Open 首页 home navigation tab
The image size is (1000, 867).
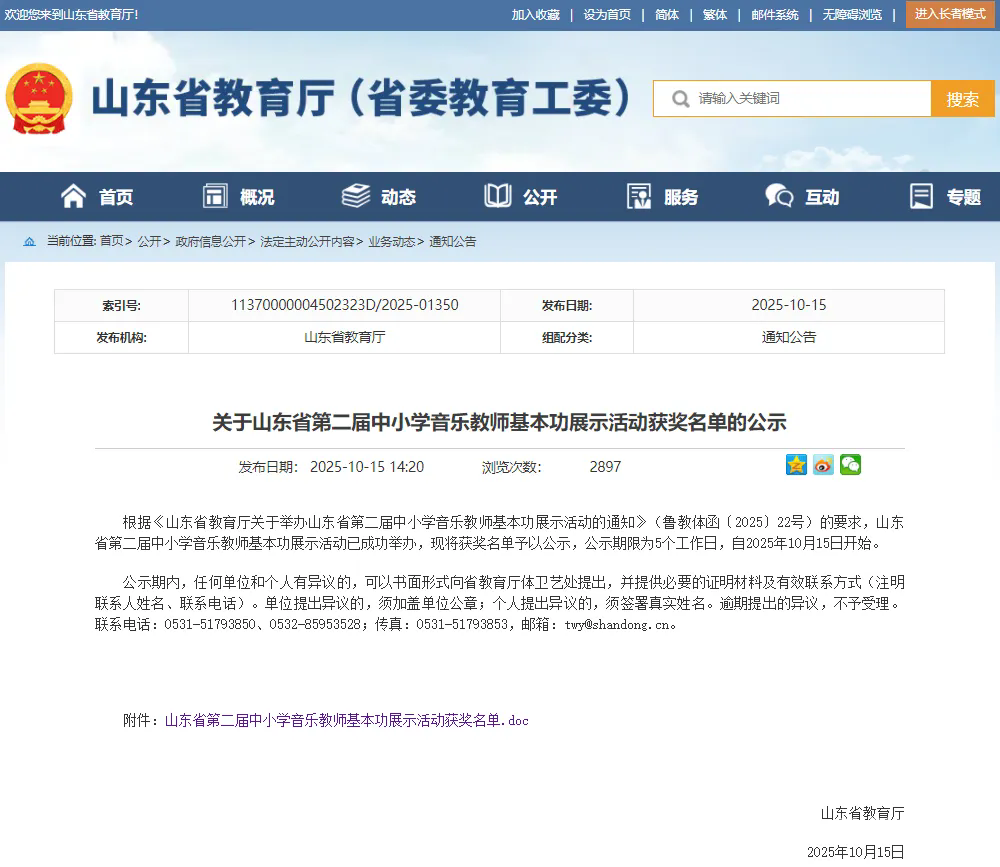[97, 197]
